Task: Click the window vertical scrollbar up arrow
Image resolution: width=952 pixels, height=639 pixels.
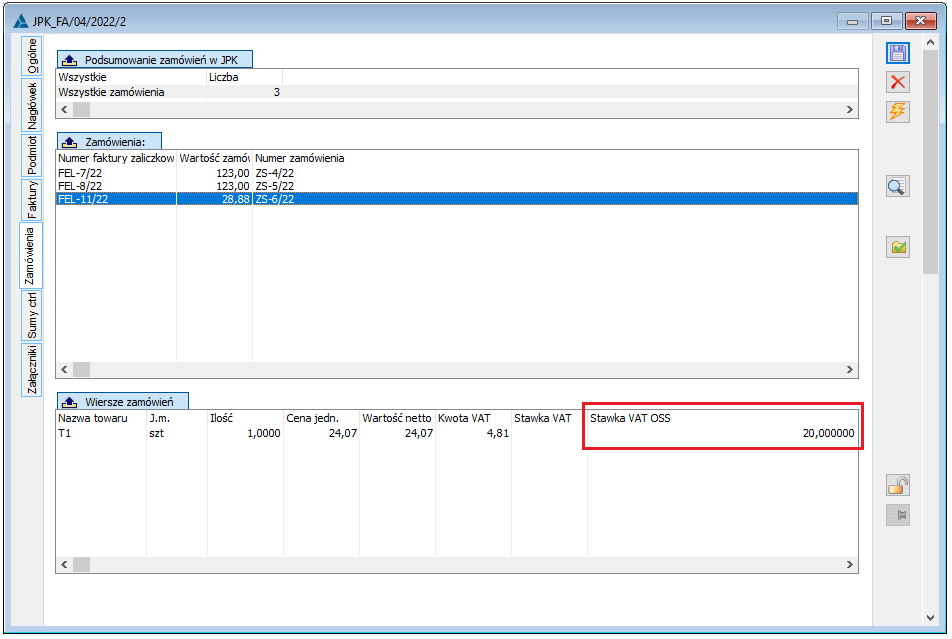Action: pyautogui.click(x=930, y=43)
